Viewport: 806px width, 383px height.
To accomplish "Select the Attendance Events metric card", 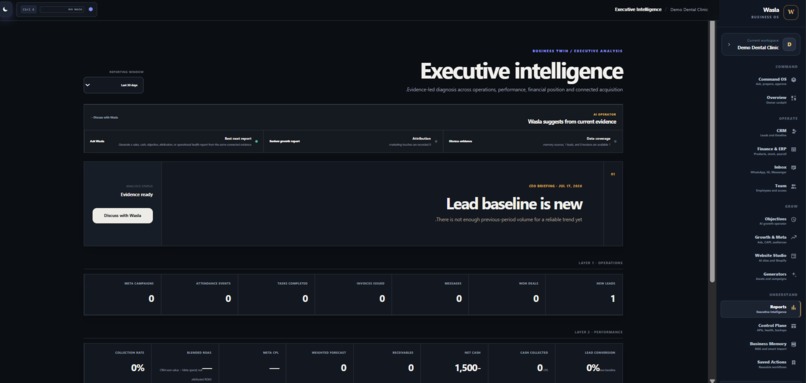I will [199, 295].
